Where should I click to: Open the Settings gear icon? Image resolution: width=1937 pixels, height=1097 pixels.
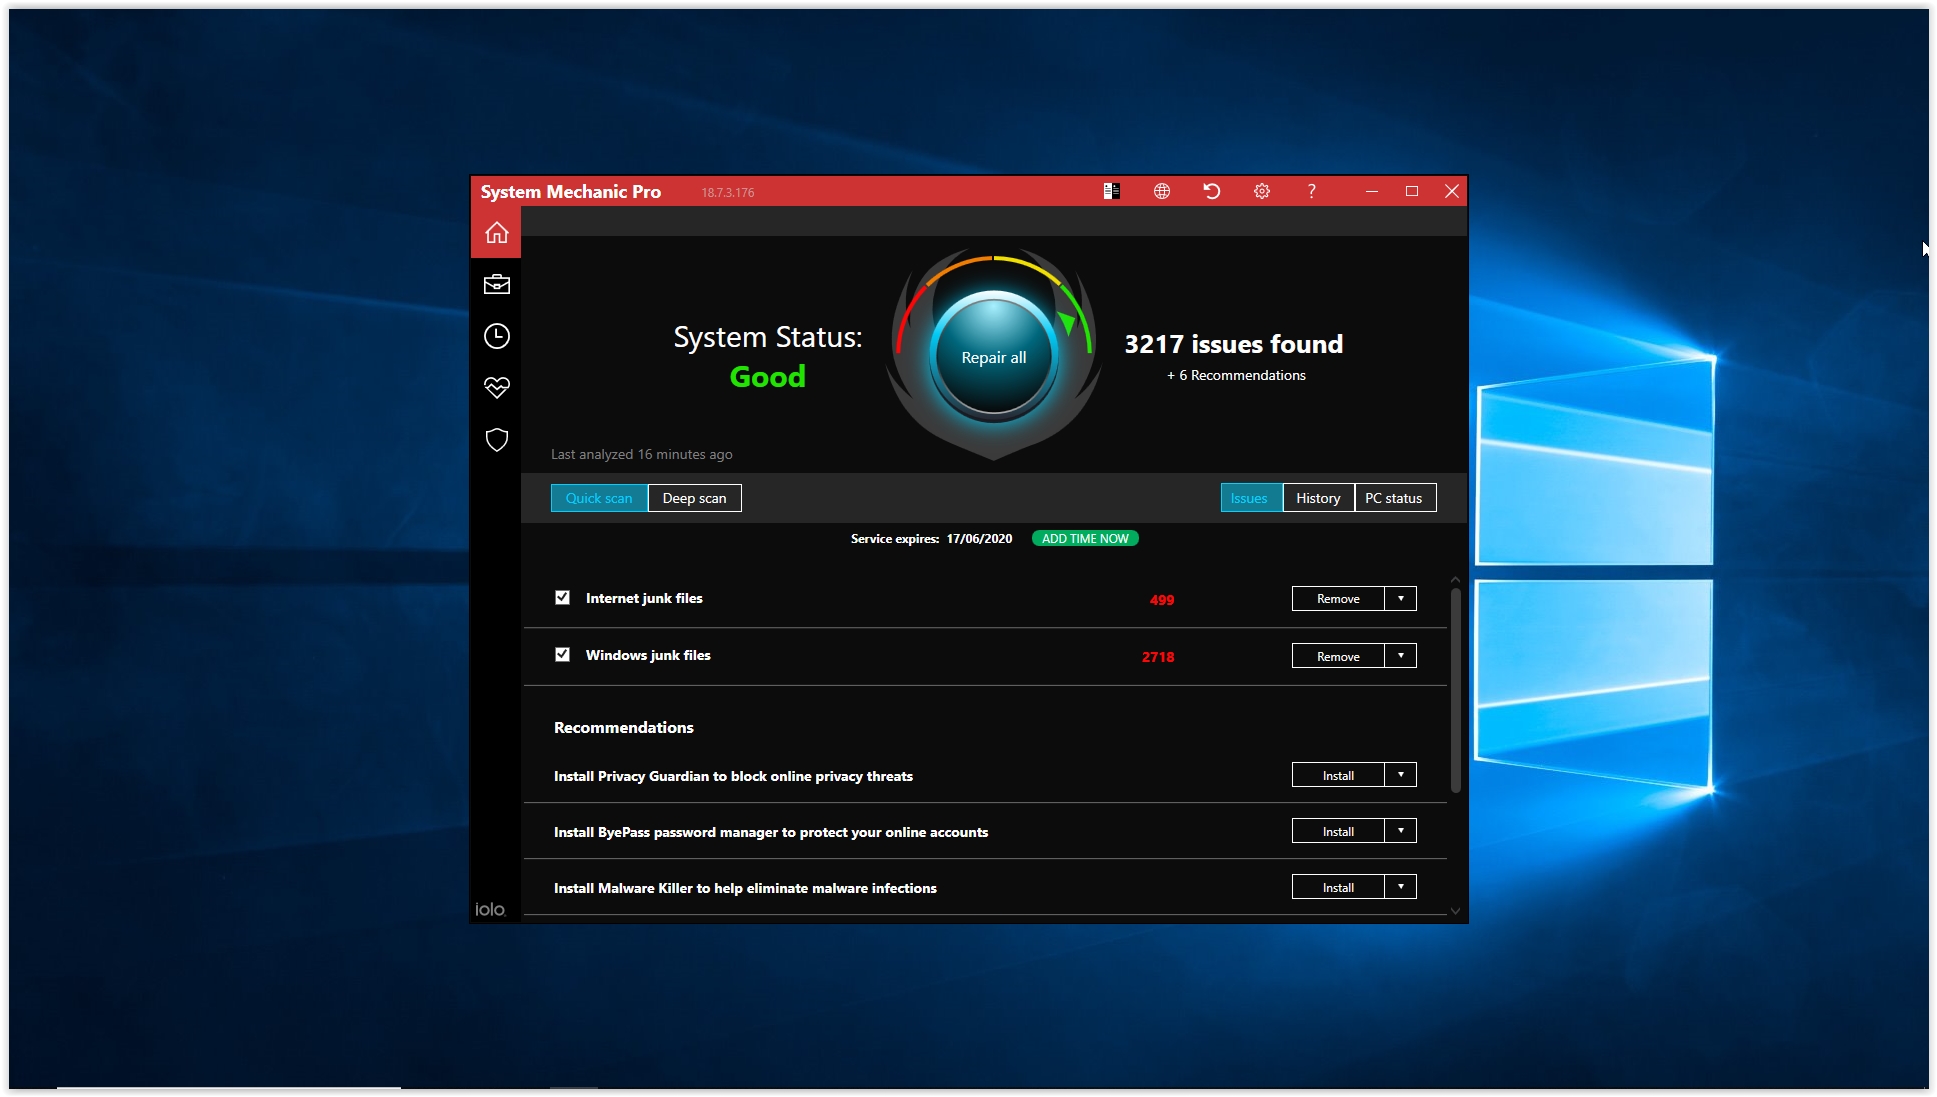[x=1261, y=191]
